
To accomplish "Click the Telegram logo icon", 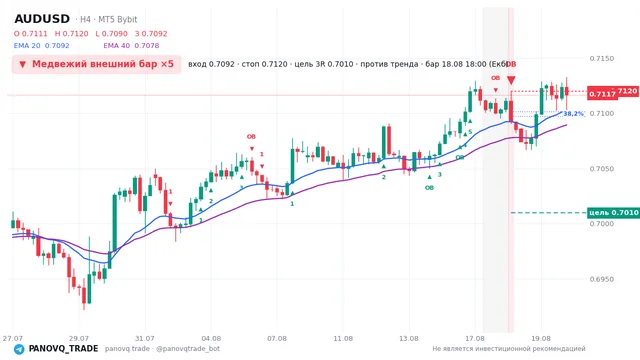I will coord(19,349).
